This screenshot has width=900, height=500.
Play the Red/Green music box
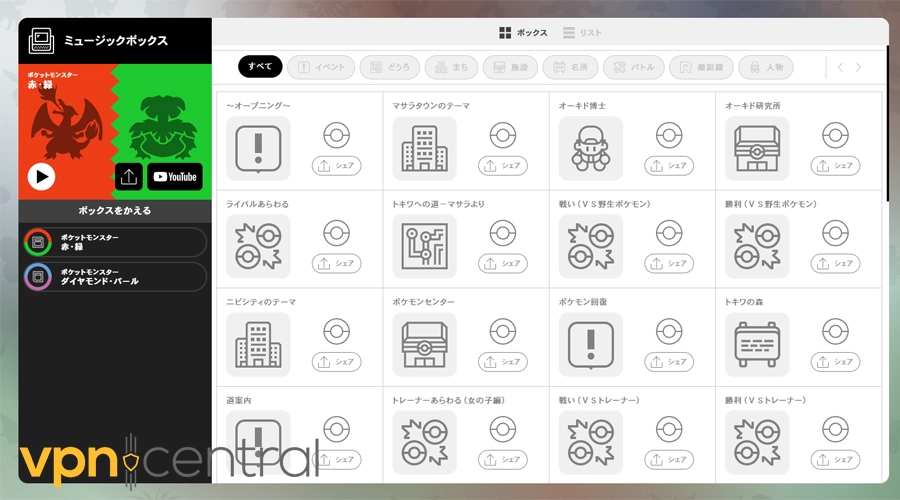point(41,177)
